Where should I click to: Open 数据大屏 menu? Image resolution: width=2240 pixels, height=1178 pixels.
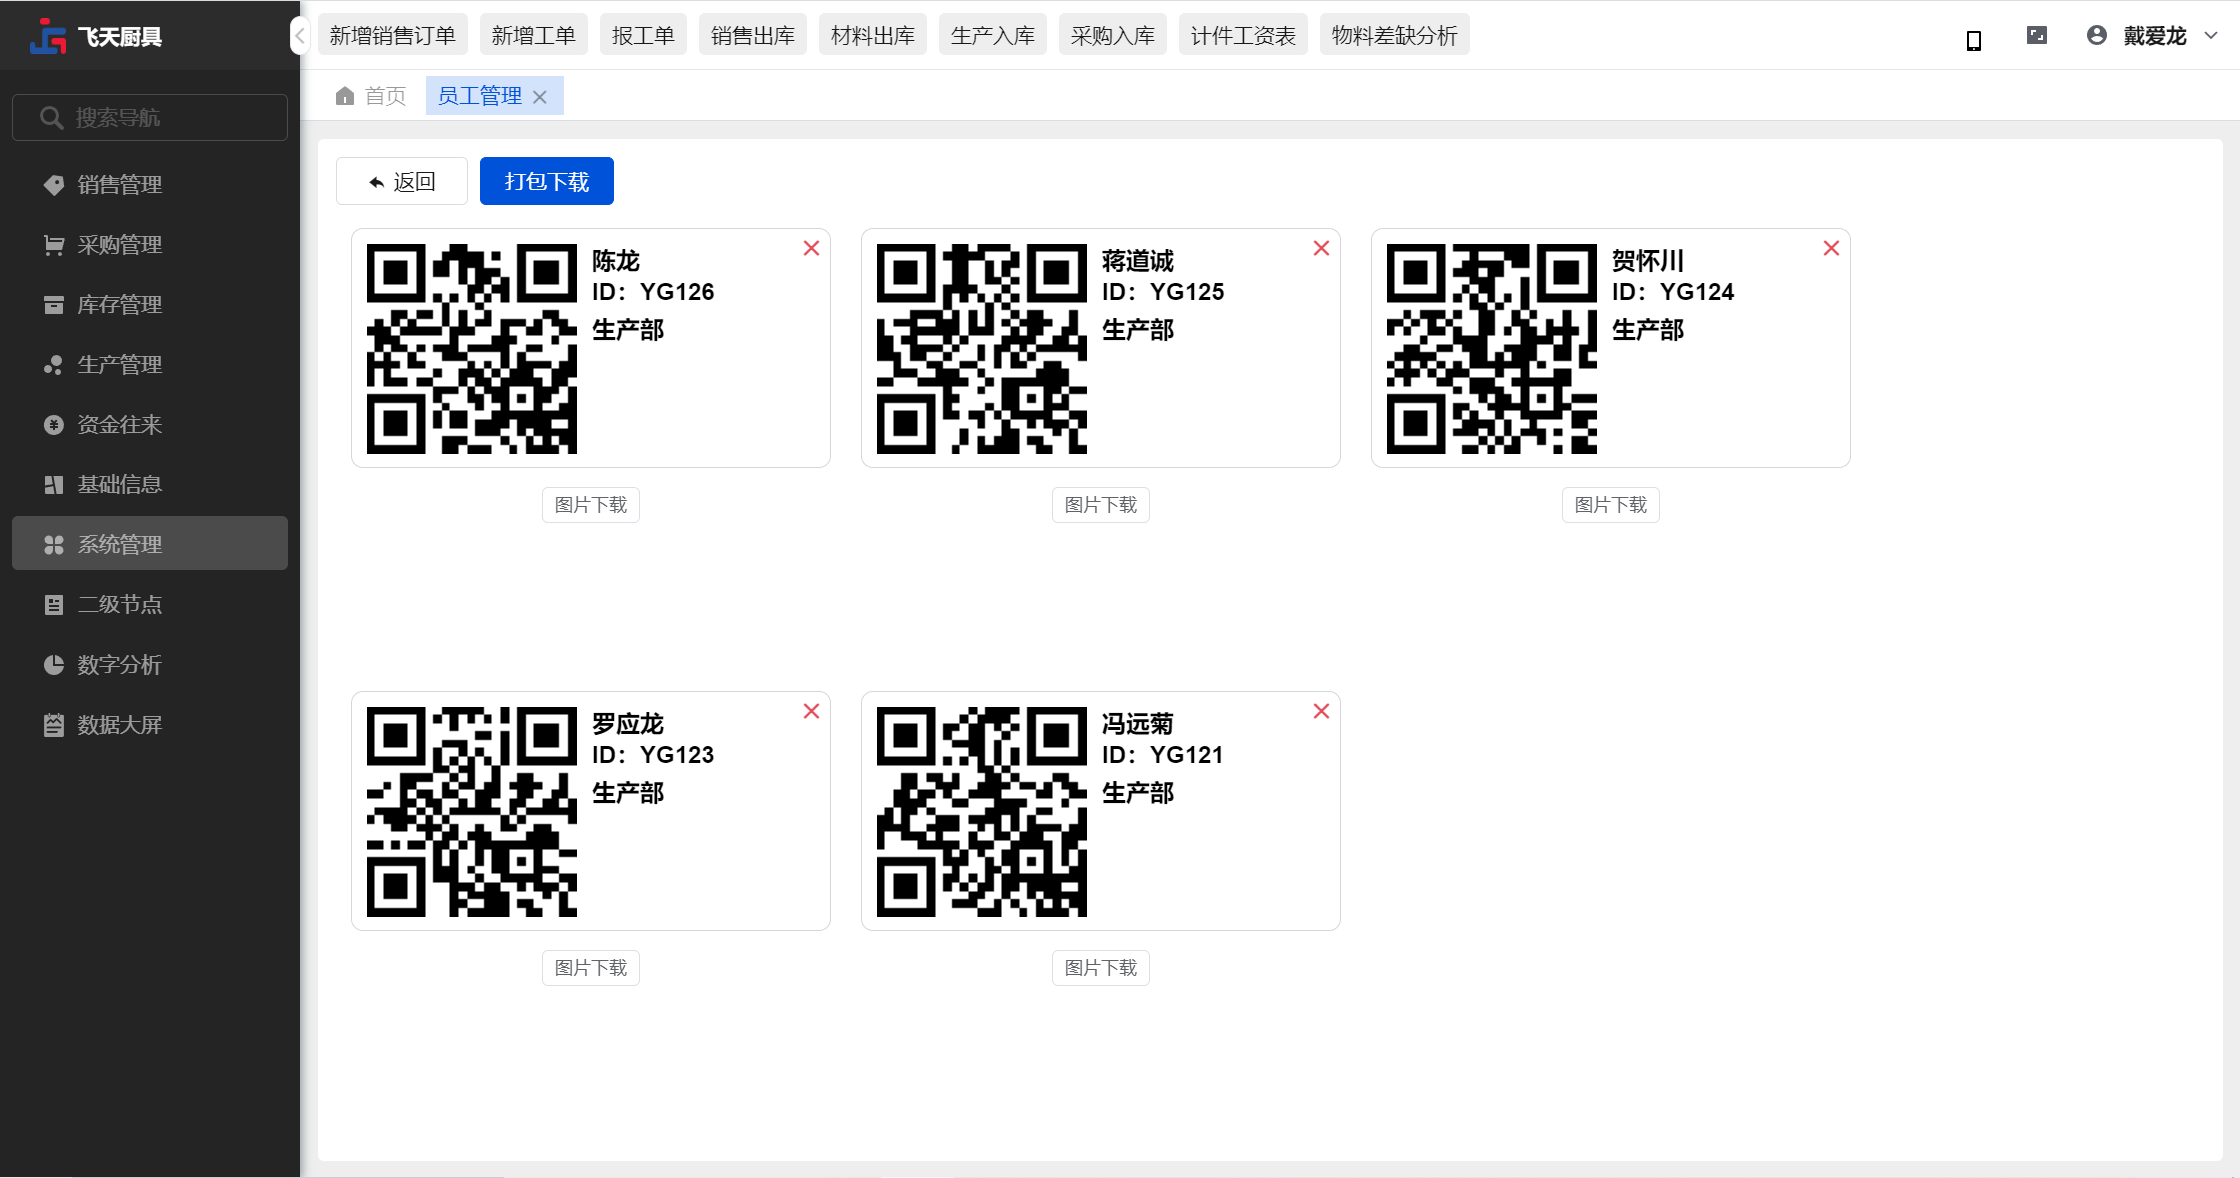click(150, 724)
